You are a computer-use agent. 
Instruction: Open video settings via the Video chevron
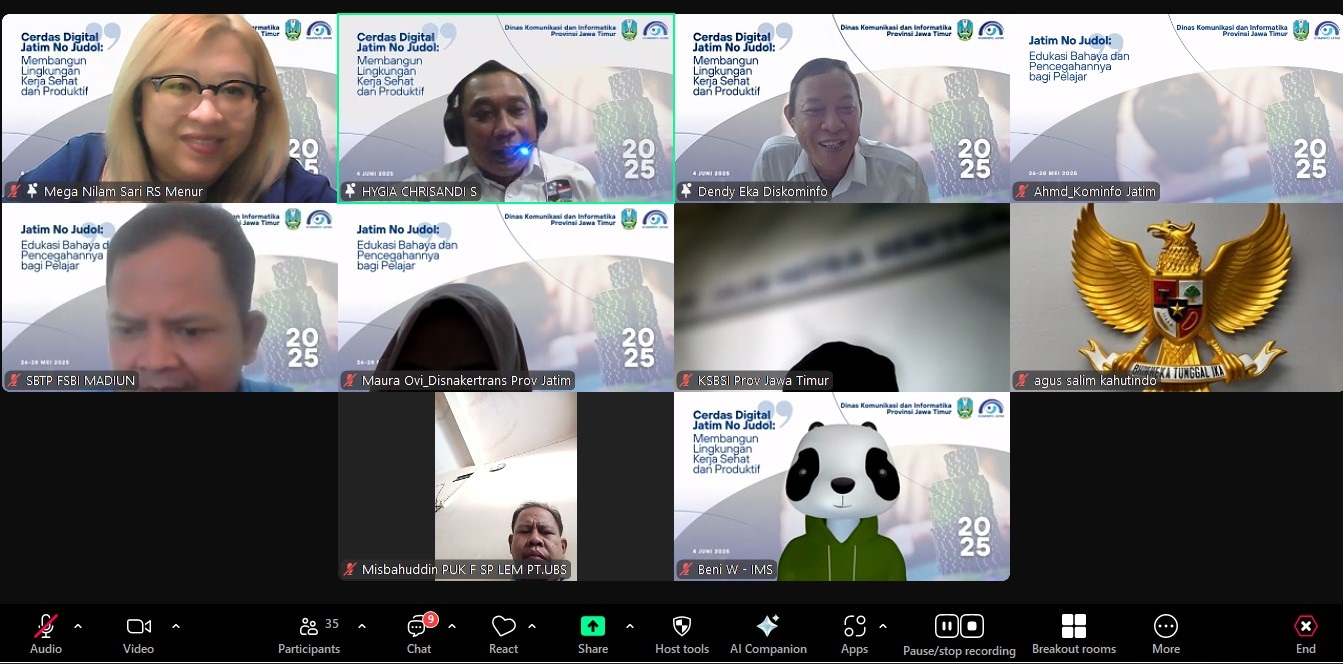click(175, 627)
